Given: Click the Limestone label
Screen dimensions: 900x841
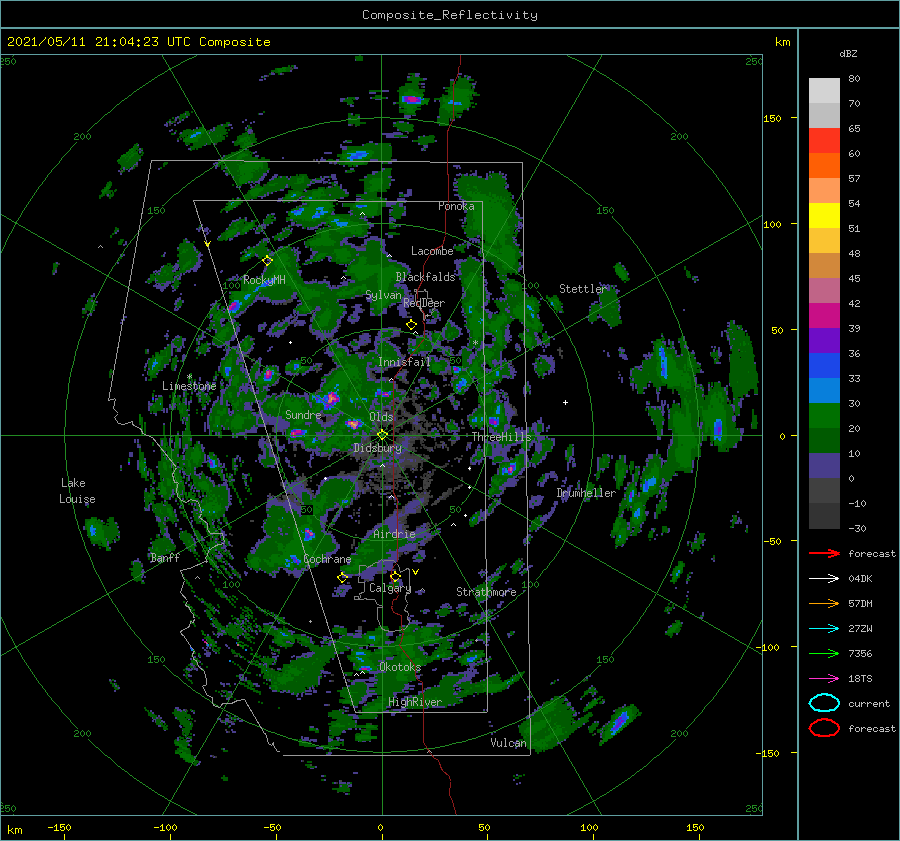Looking at the screenshot, I should [x=189, y=386].
